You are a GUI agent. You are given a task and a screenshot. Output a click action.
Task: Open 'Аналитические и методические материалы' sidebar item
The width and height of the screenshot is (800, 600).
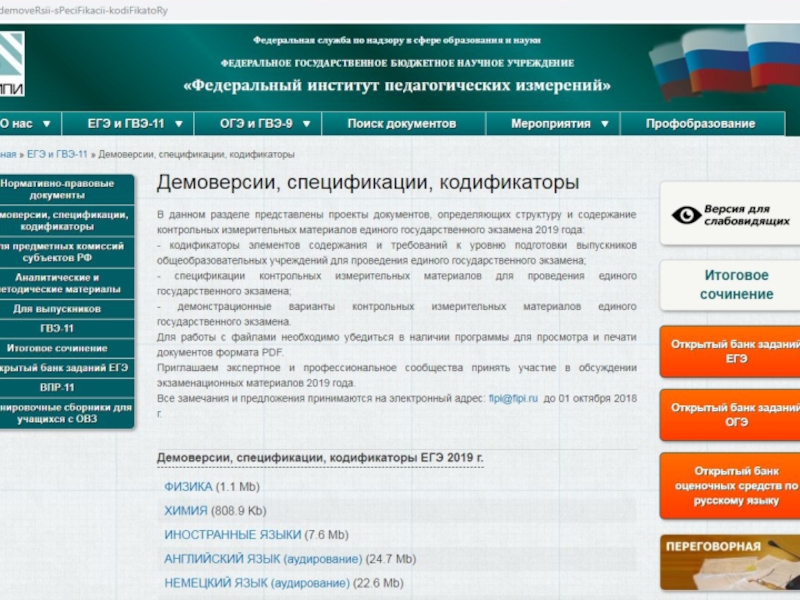point(66,283)
